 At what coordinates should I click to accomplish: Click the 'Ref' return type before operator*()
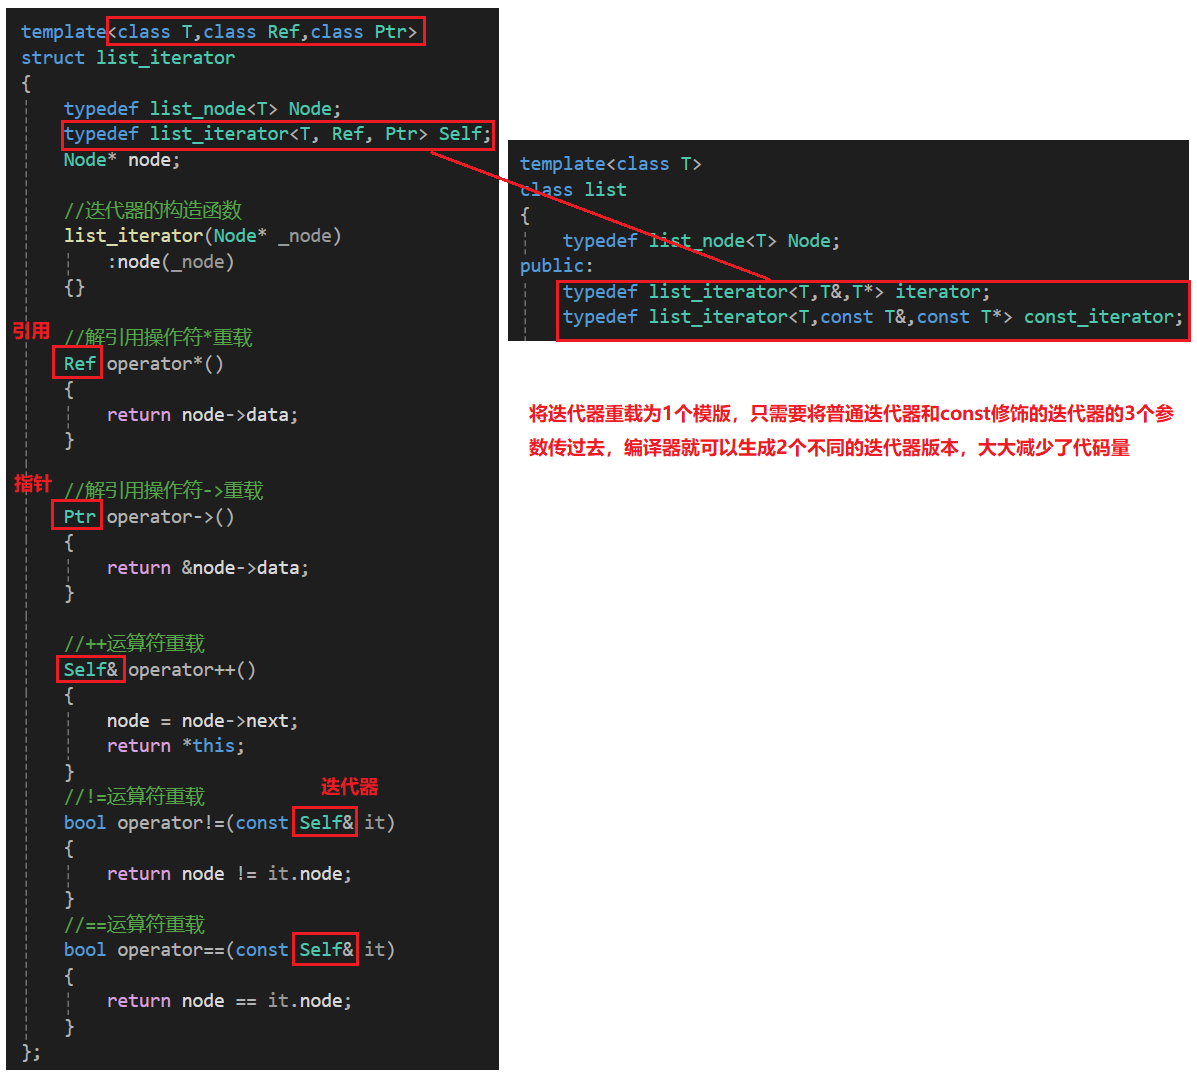79,364
